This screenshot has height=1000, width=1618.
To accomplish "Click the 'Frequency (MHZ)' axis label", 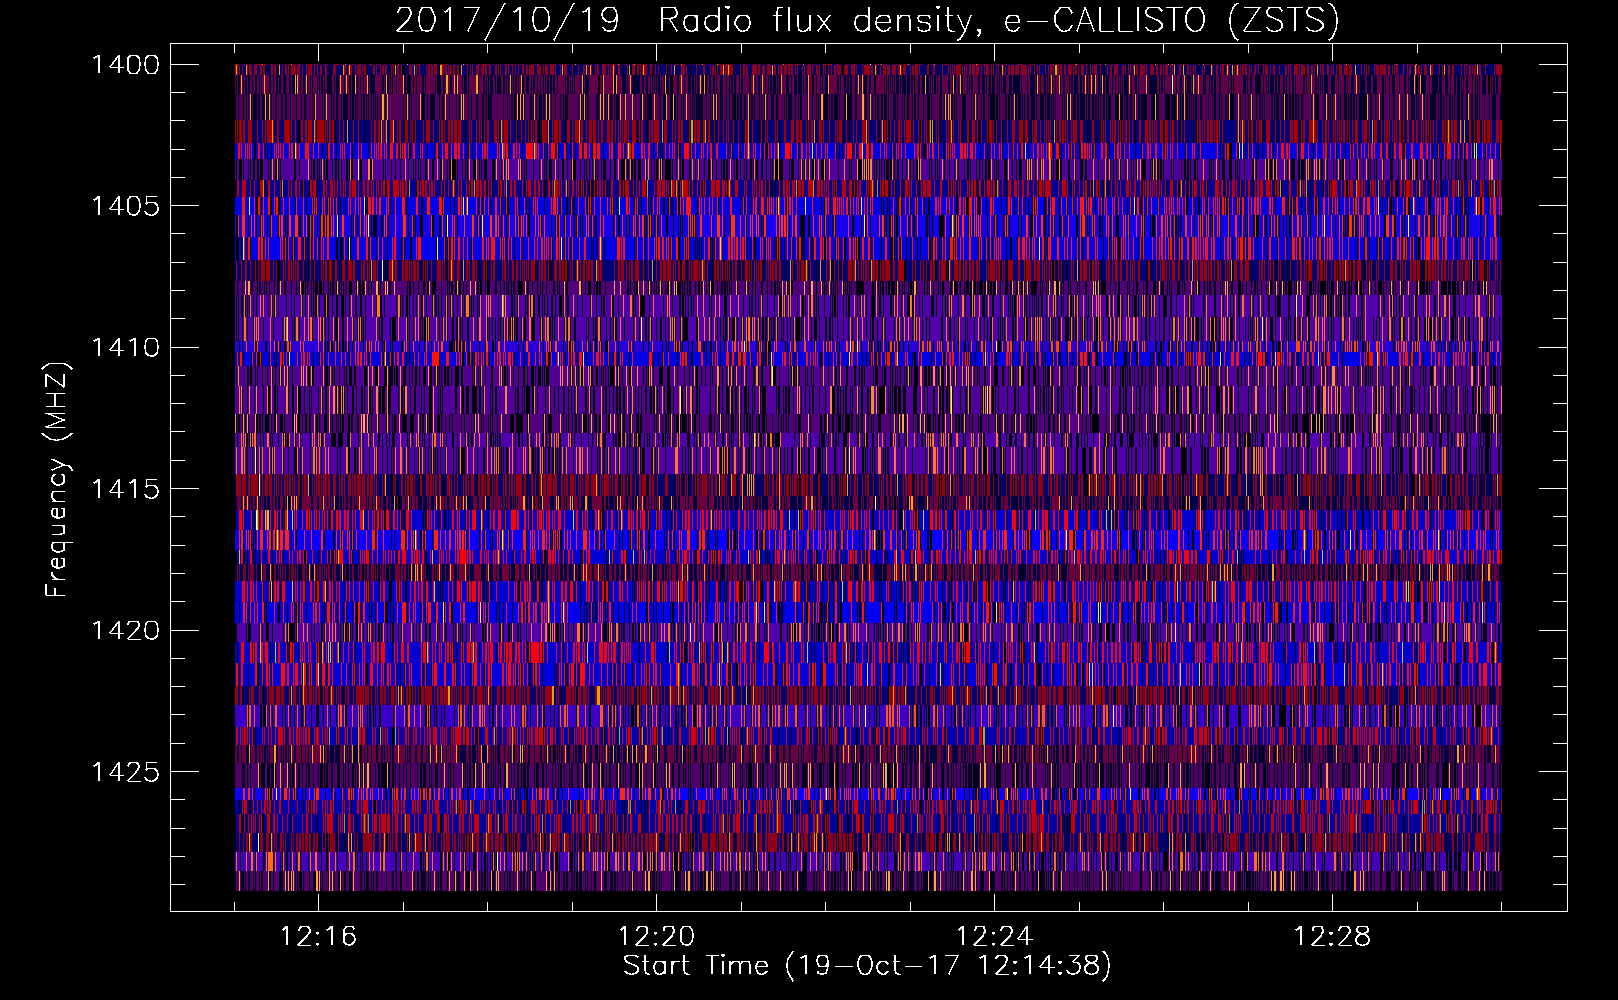I will click(57, 480).
